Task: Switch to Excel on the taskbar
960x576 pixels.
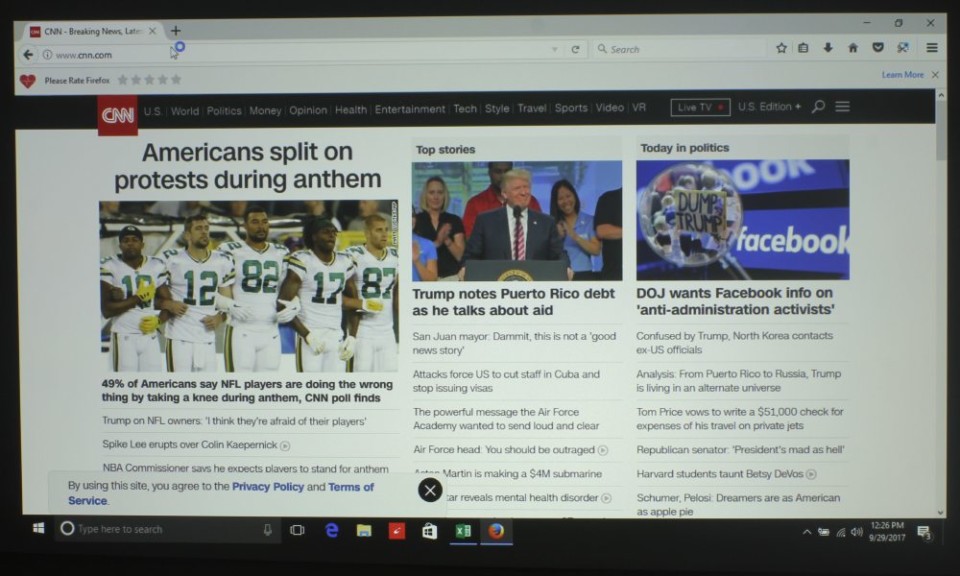Action: coord(463,531)
